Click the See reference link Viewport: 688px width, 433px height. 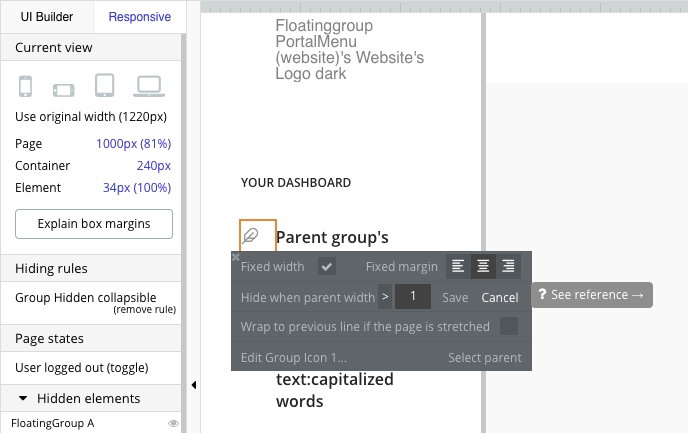[x=591, y=295]
